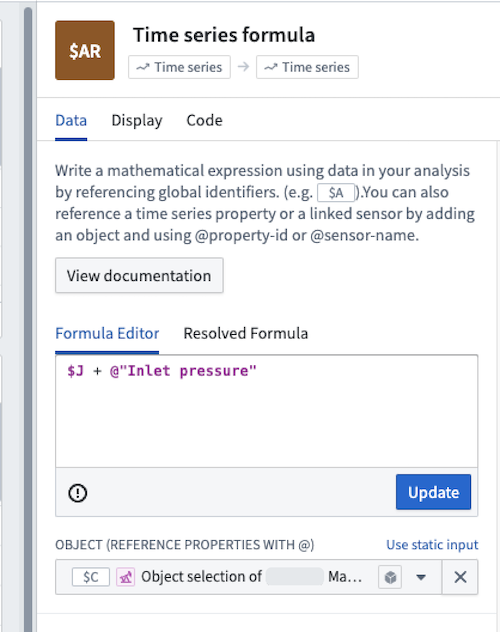Click the arrow between Time series chips
The width and height of the screenshot is (500, 632).
[243, 67]
